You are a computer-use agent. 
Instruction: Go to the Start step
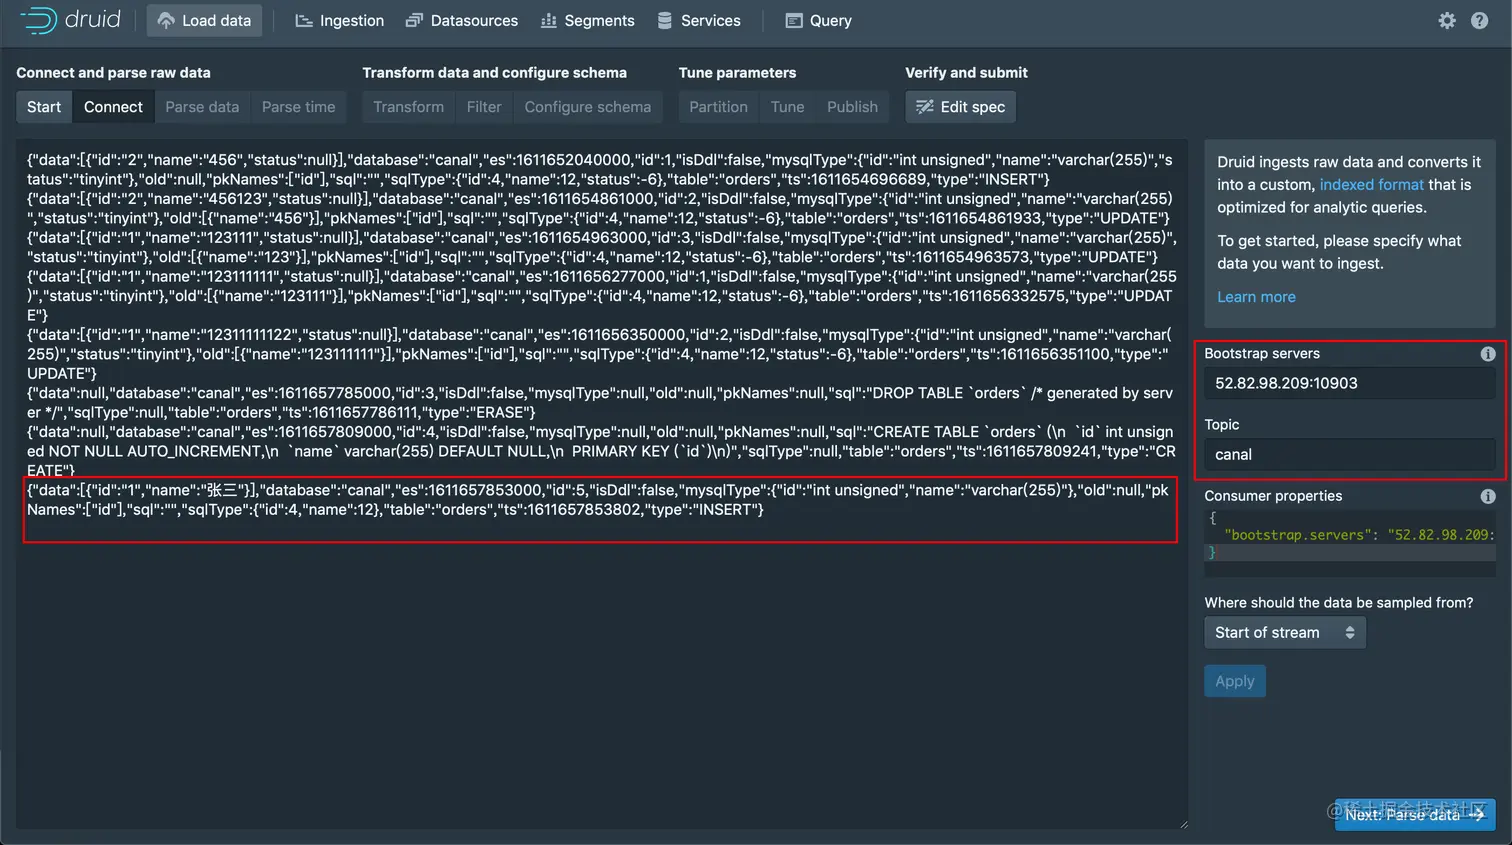(44, 107)
